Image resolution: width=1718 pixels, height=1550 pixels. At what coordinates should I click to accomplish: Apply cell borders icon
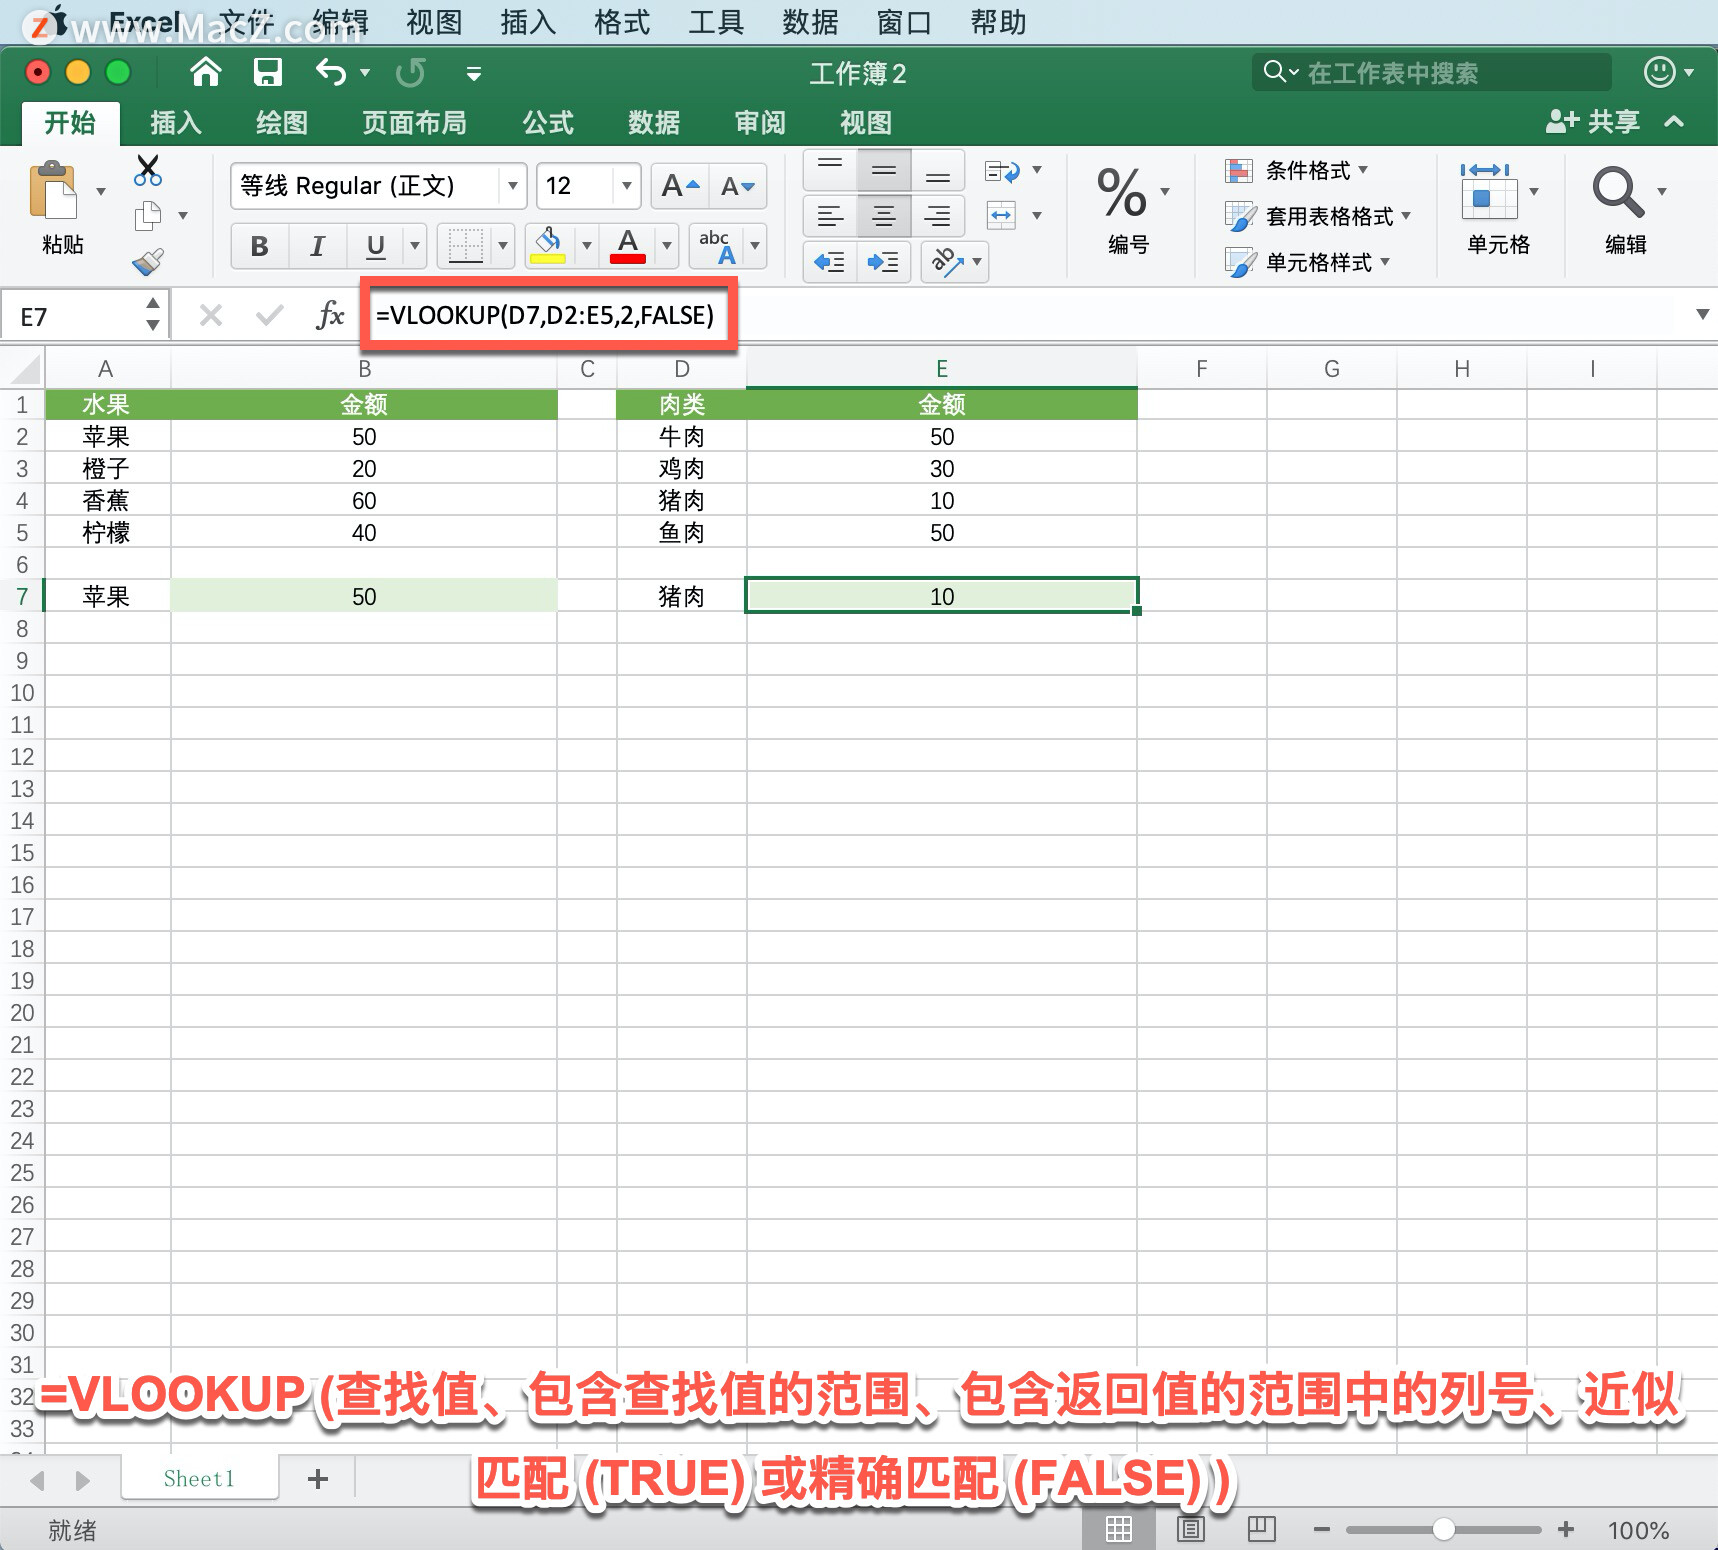[466, 246]
